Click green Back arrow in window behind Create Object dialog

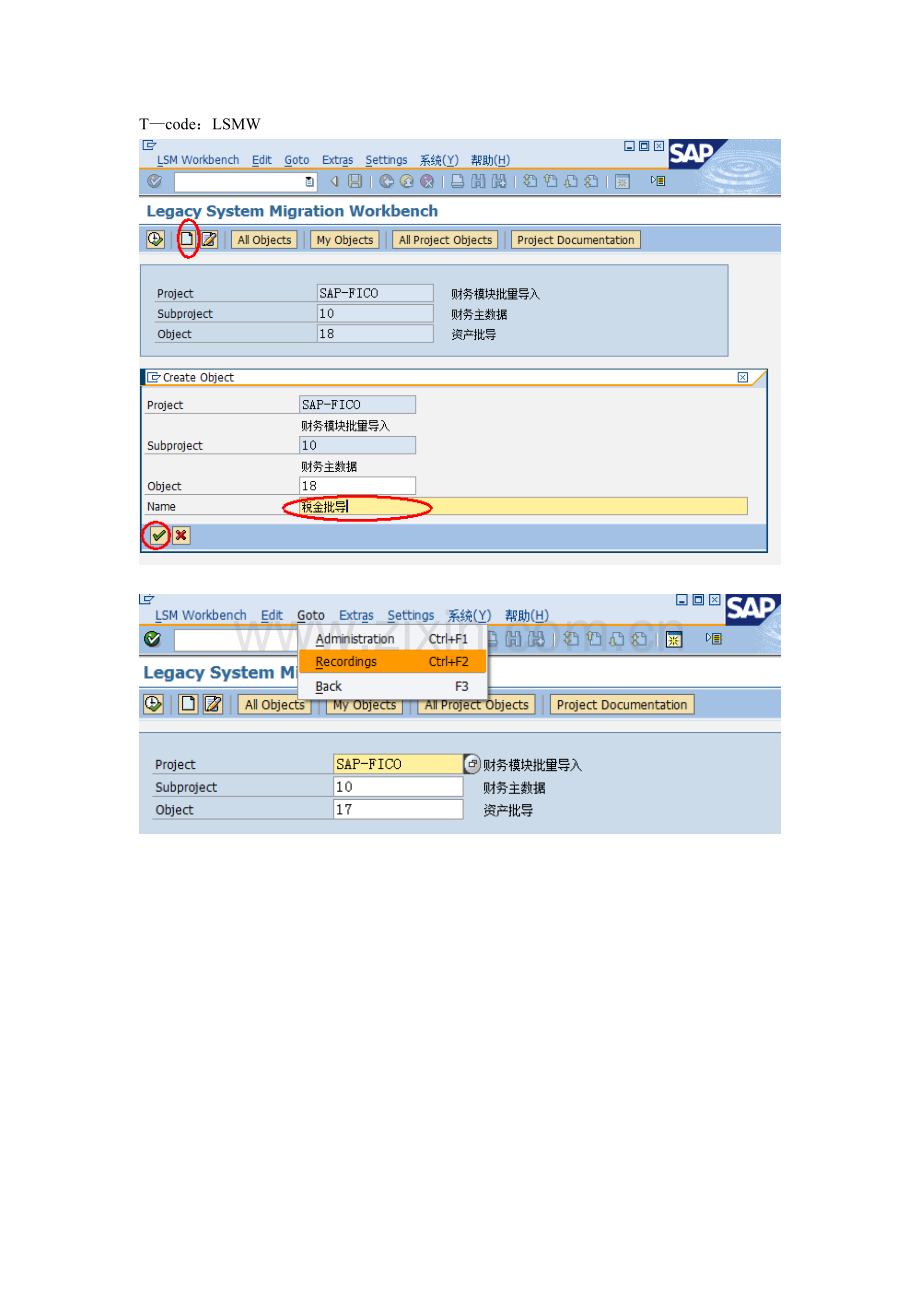click(386, 181)
